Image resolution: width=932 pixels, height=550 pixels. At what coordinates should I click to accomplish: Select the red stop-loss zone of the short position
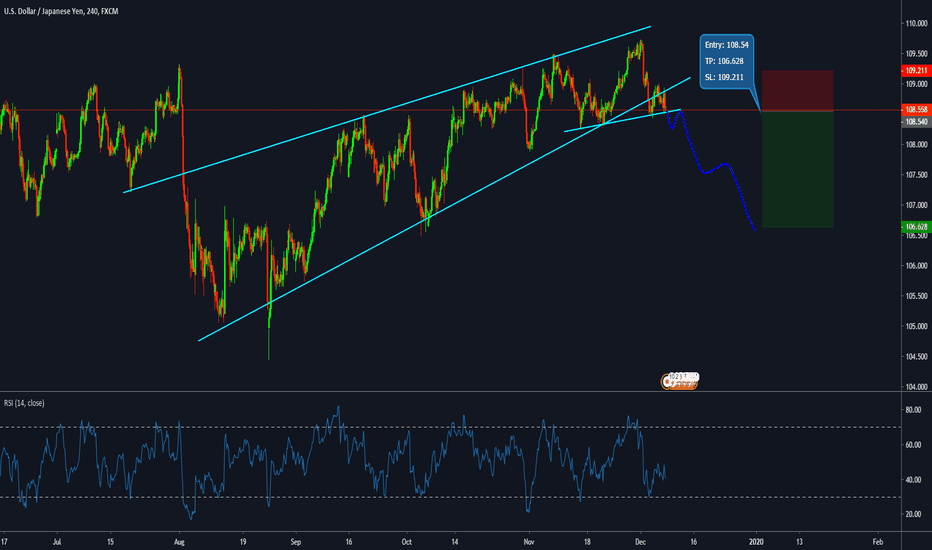(797, 90)
